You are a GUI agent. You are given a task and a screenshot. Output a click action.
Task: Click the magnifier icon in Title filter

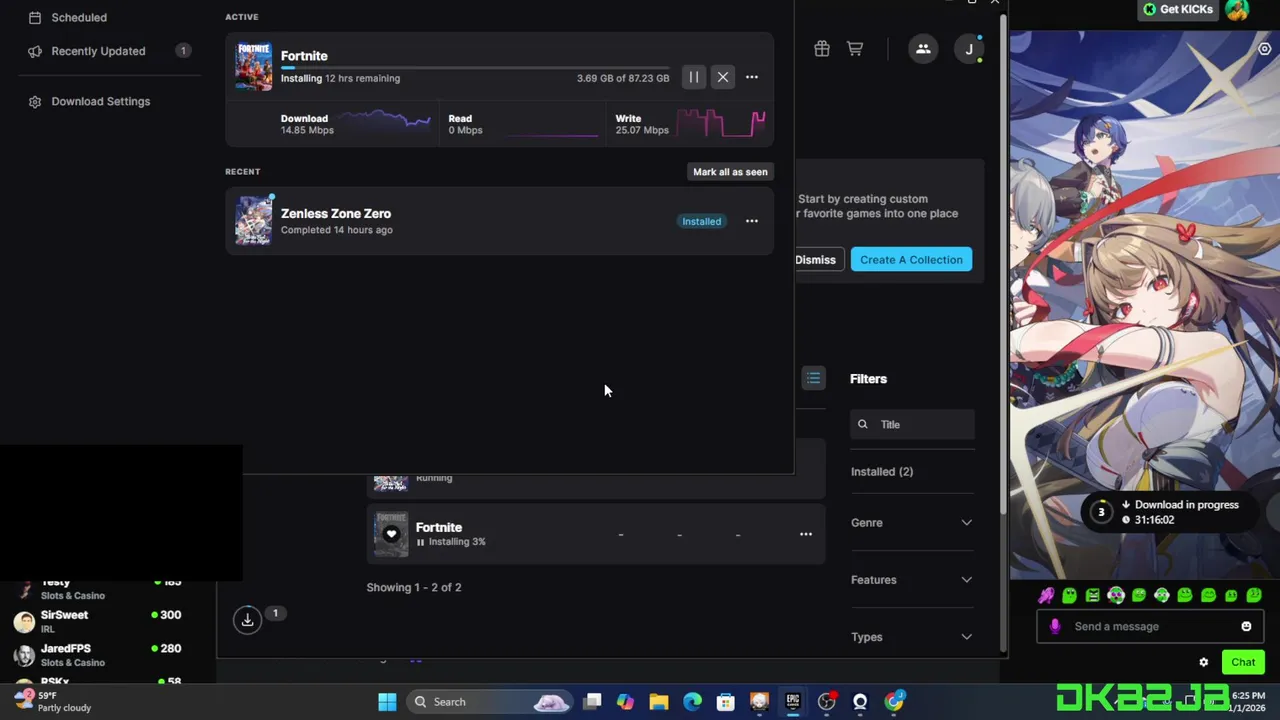[x=863, y=424]
